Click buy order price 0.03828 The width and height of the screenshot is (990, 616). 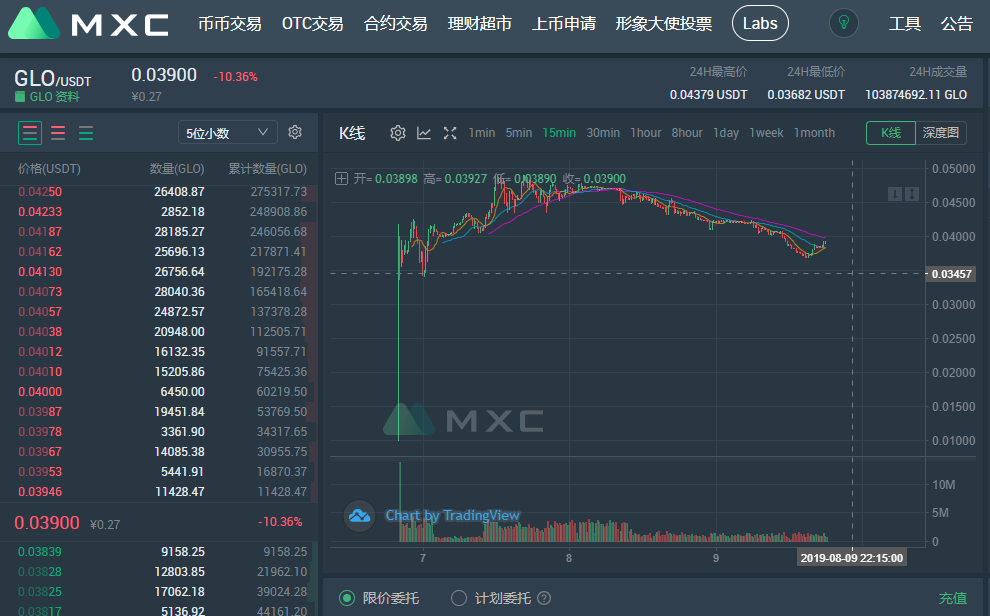point(40,572)
